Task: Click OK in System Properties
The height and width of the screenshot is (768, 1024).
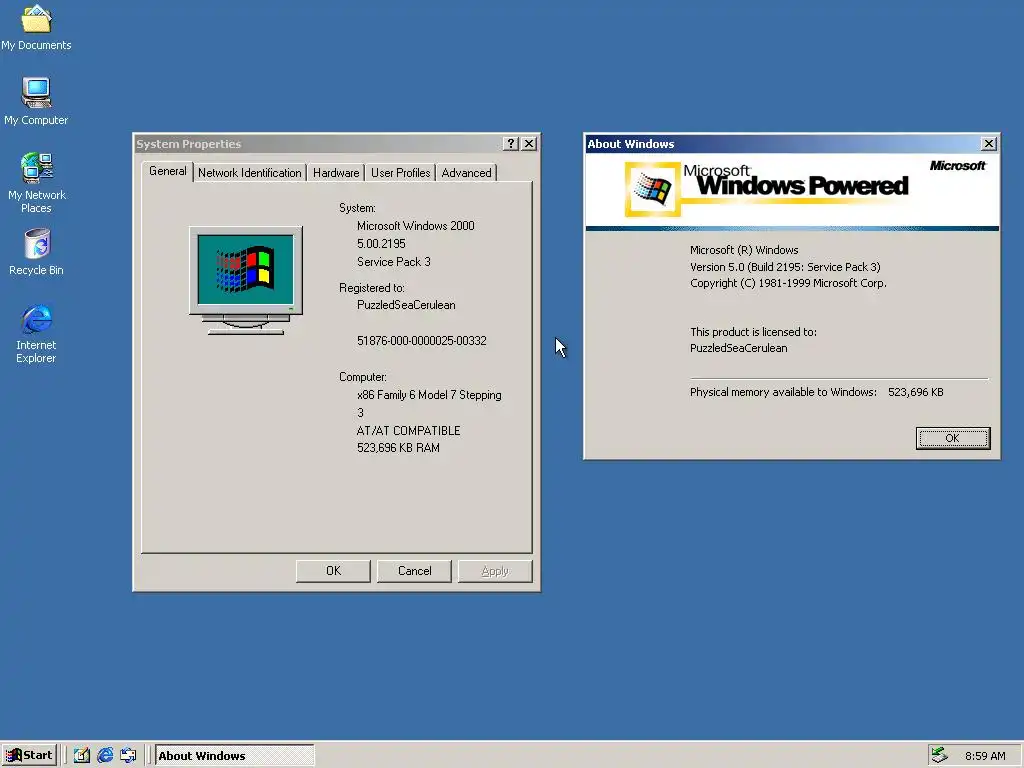Action: pyautogui.click(x=333, y=571)
